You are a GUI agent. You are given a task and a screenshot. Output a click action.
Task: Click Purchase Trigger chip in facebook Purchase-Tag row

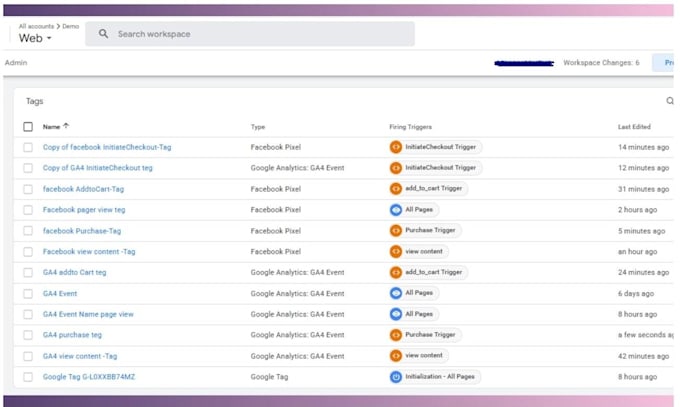point(425,230)
